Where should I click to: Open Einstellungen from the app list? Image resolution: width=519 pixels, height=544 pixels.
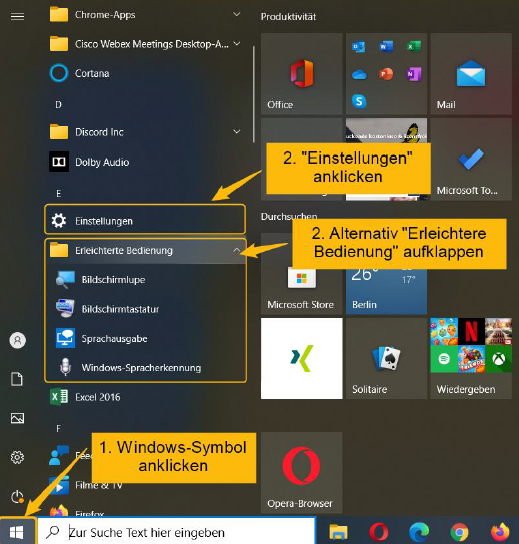[145, 221]
